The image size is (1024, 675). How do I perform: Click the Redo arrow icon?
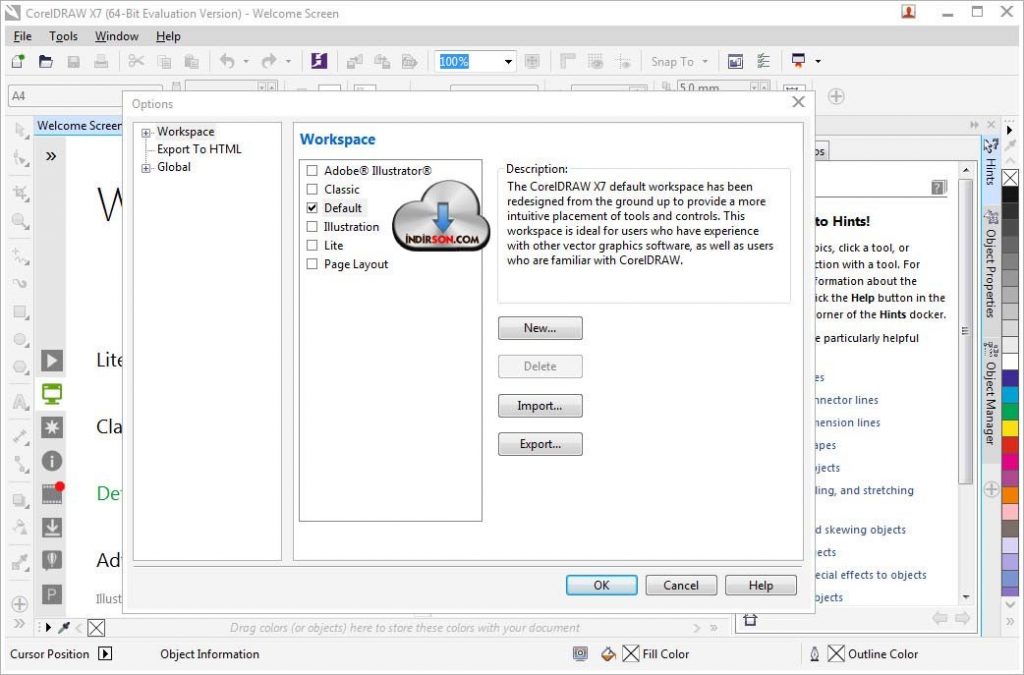pyautogui.click(x=268, y=61)
